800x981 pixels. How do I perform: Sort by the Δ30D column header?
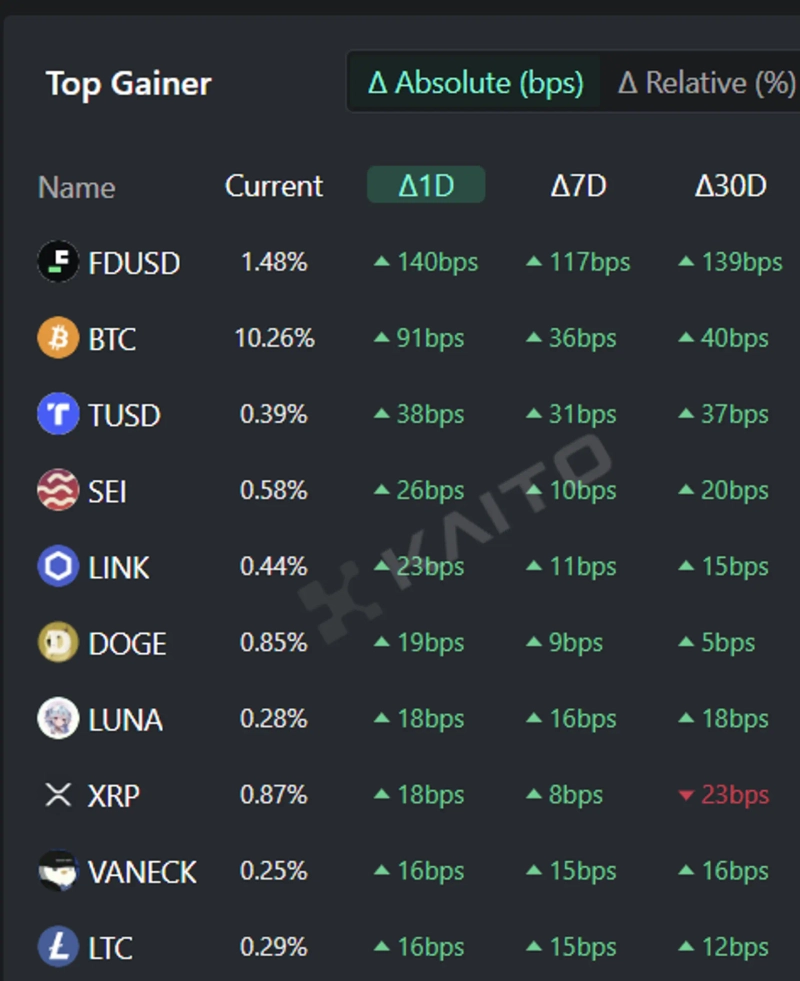(730, 186)
